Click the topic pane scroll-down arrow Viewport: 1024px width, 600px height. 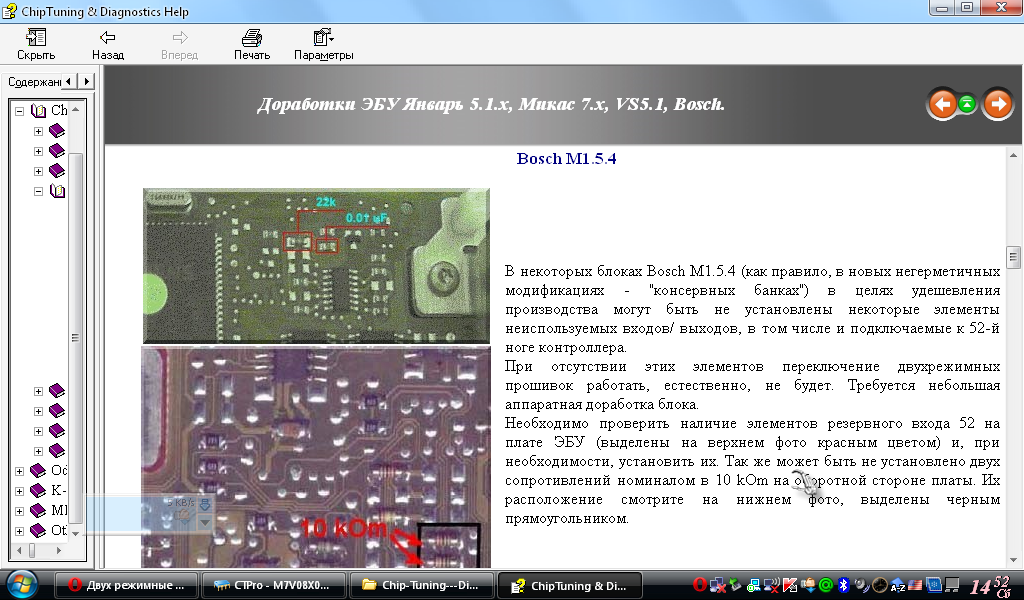point(1013,560)
